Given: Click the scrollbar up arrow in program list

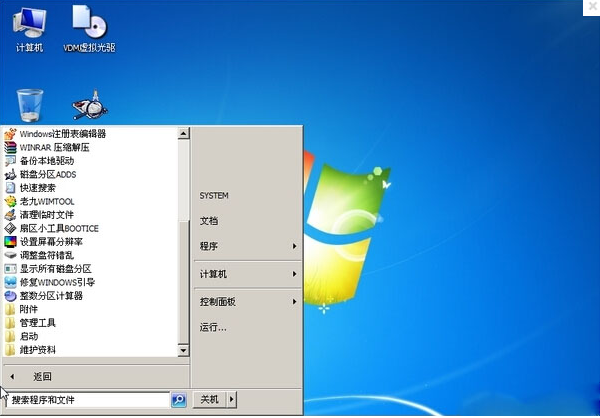Looking at the screenshot, I should click(x=184, y=134).
